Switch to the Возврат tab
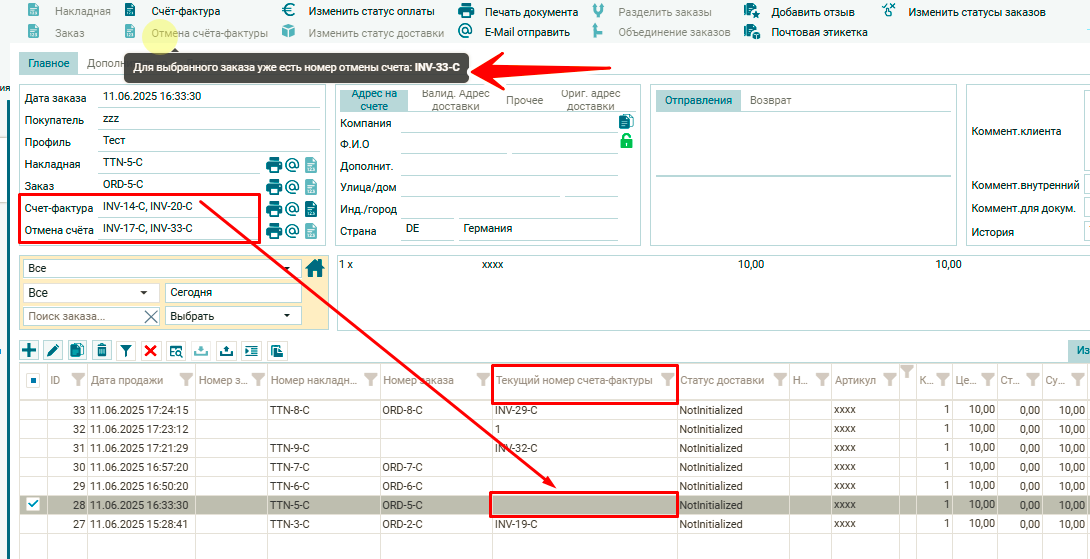The width and height of the screenshot is (1090, 559). (x=770, y=100)
